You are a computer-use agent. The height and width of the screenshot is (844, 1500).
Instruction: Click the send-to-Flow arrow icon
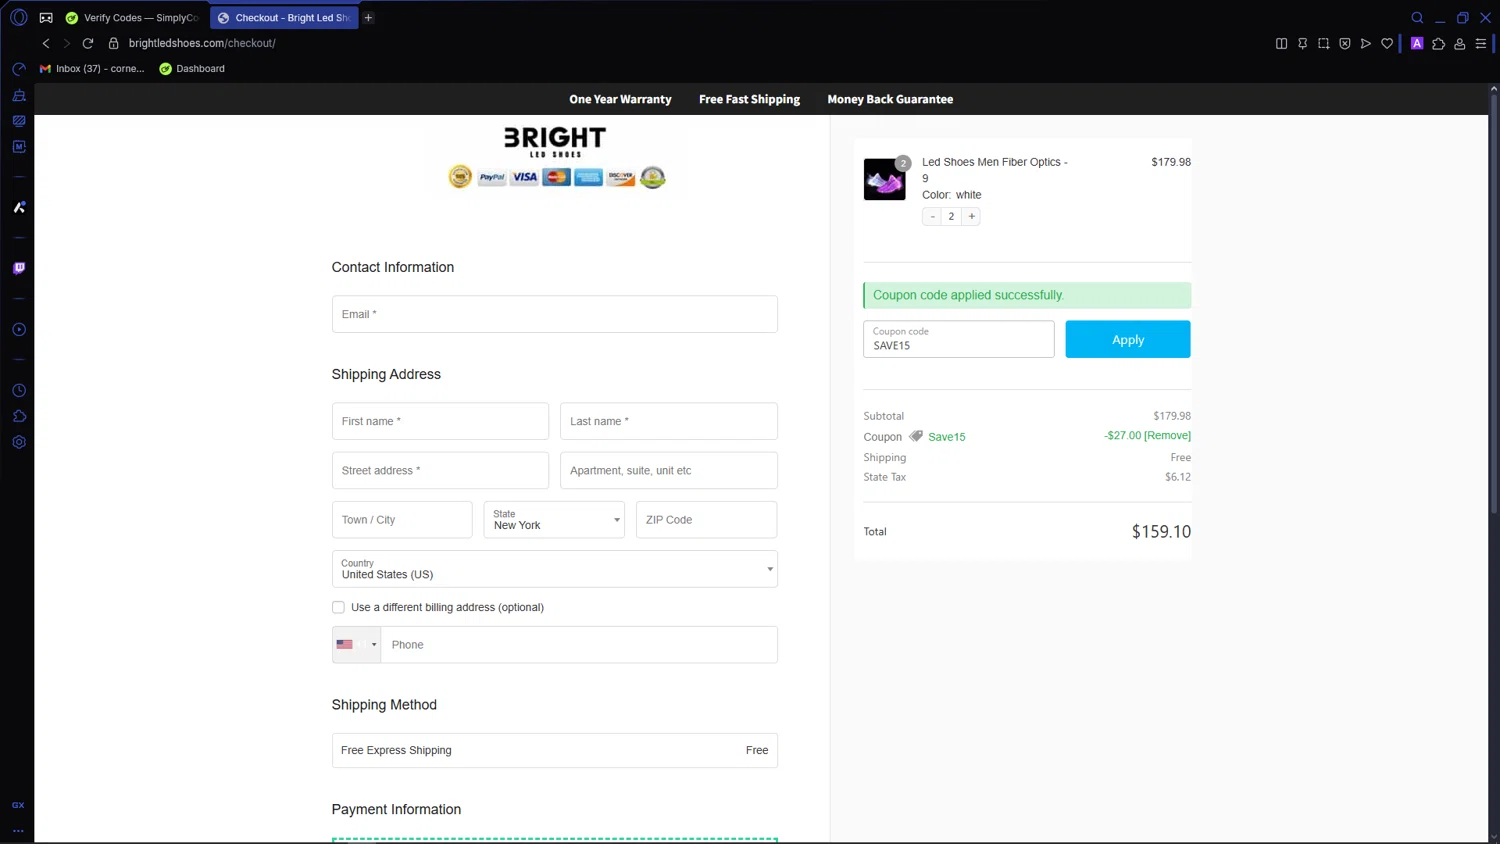click(x=1366, y=43)
